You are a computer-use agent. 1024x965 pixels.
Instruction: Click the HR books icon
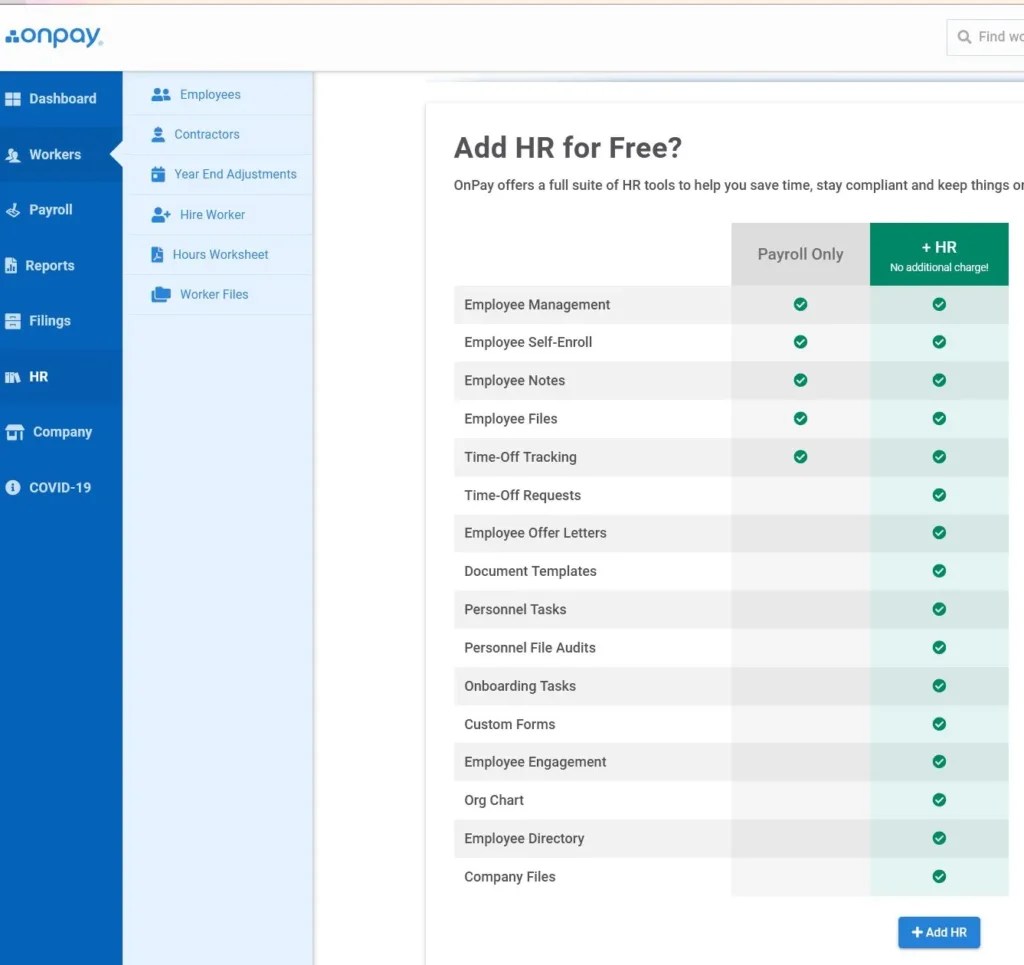click(12, 377)
